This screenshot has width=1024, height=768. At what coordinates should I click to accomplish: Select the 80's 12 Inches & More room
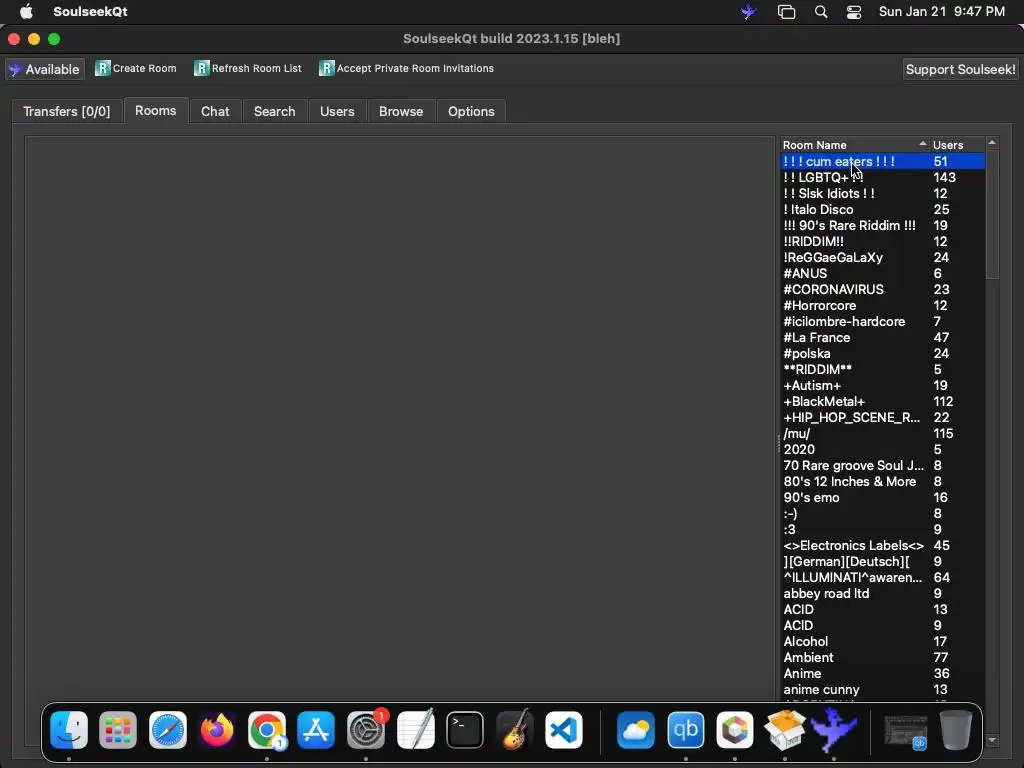882,481
